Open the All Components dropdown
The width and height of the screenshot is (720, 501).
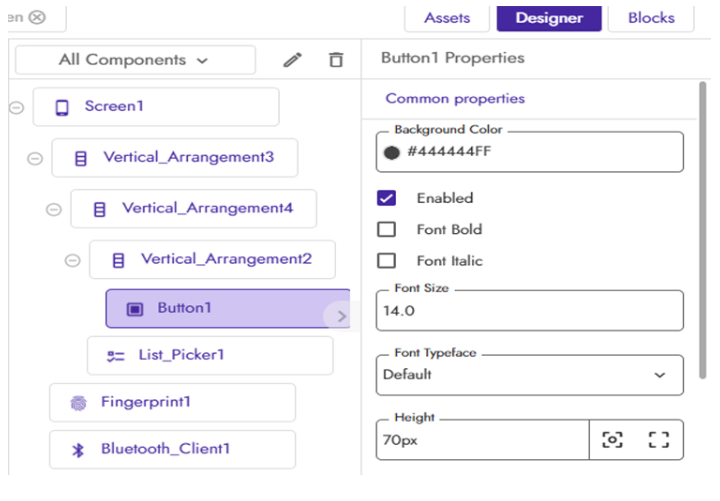(x=135, y=60)
